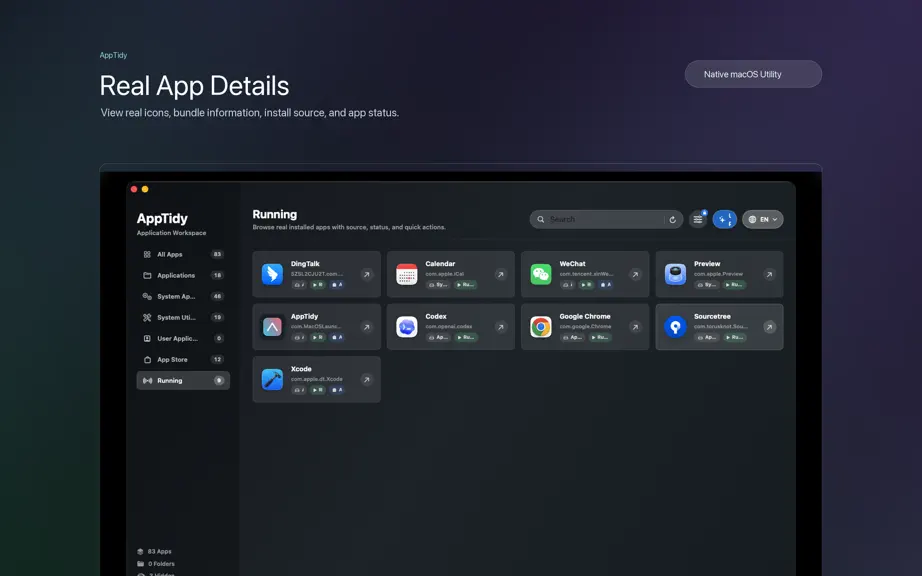922x576 pixels.
Task: Click the Google Chrome name text
Action: tap(585, 316)
